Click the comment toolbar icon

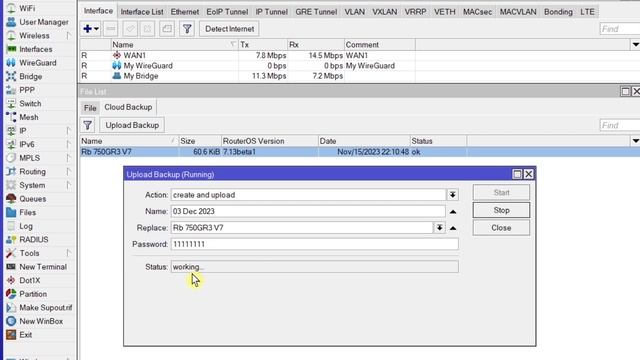point(167,29)
